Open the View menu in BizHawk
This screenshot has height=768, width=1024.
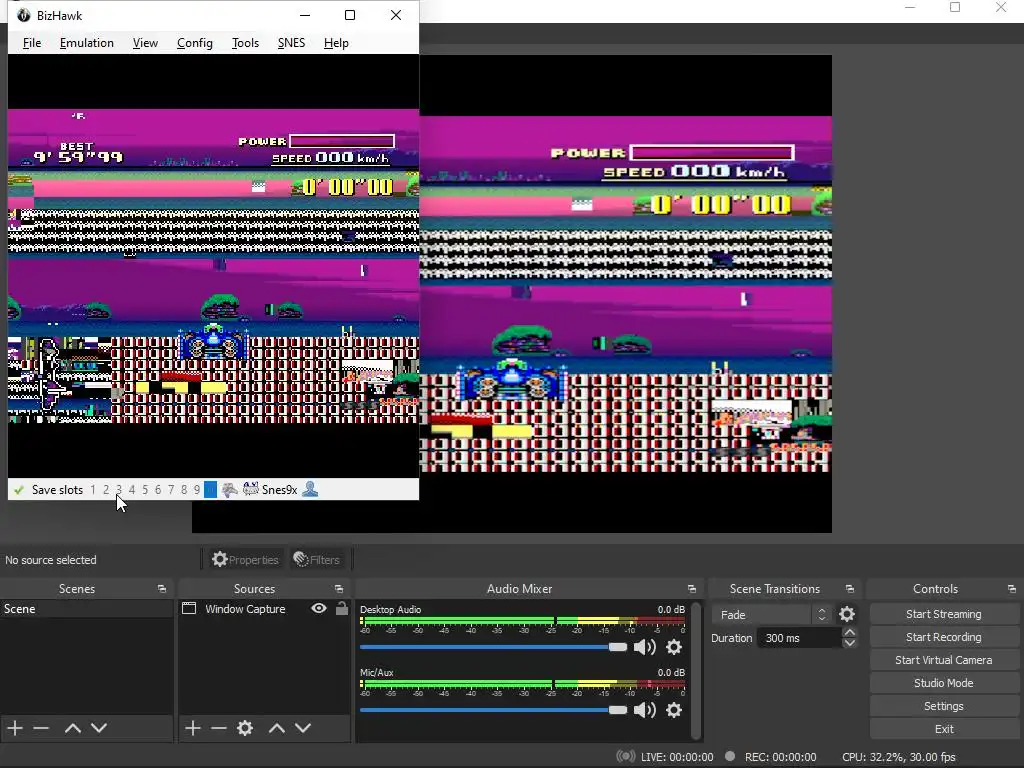coord(145,43)
